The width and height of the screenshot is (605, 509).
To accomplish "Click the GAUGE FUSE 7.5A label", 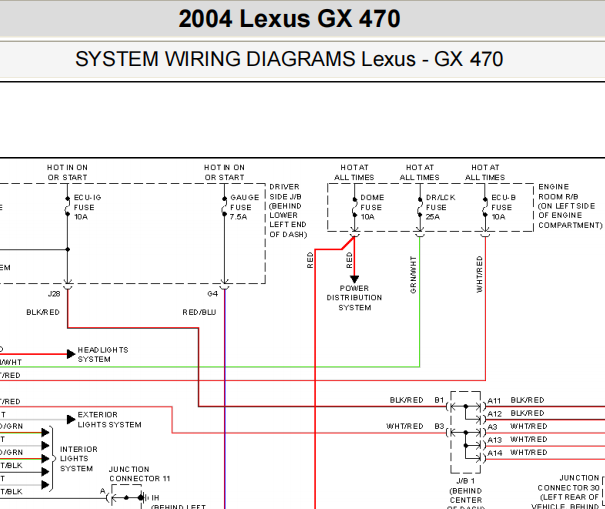I will point(244,207).
